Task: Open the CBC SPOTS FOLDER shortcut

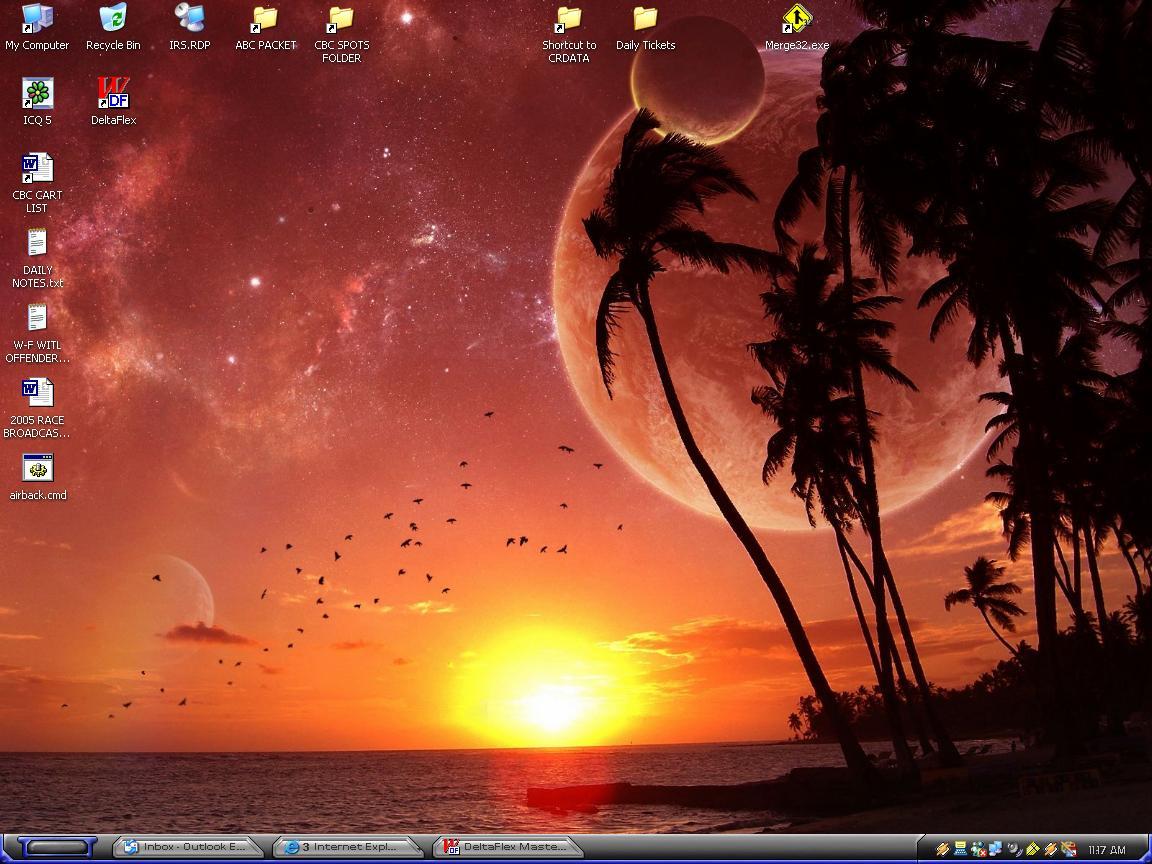Action: click(341, 19)
